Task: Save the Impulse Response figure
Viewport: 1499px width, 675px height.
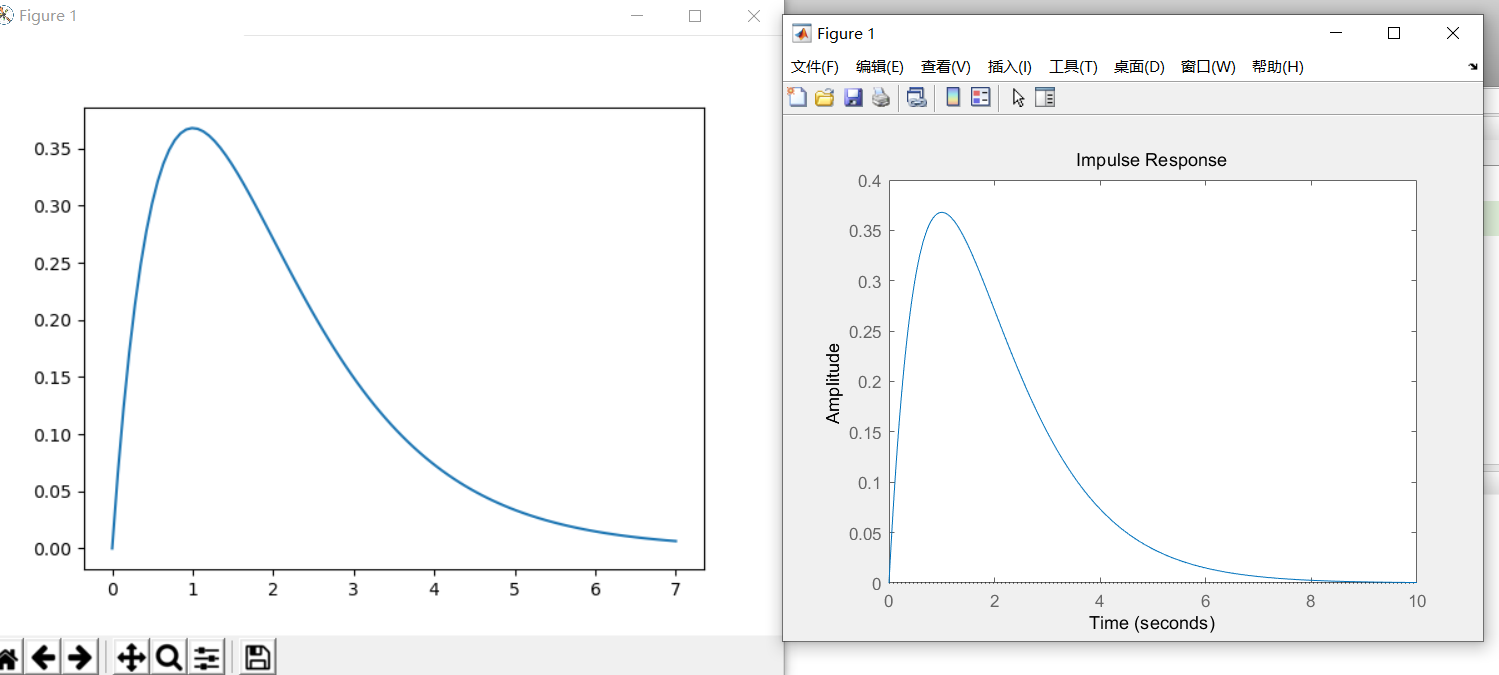Action: click(853, 97)
